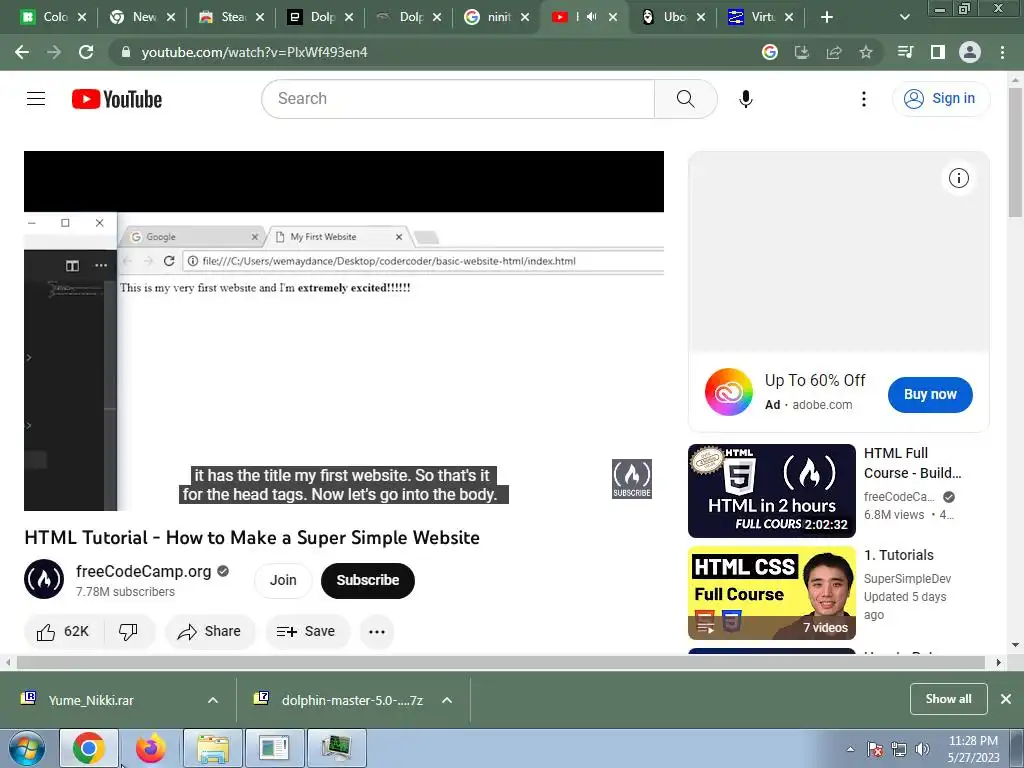The width and height of the screenshot is (1024, 768).
Task: Click the freeCodeCamp channel avatar
Action: point(44,579)
